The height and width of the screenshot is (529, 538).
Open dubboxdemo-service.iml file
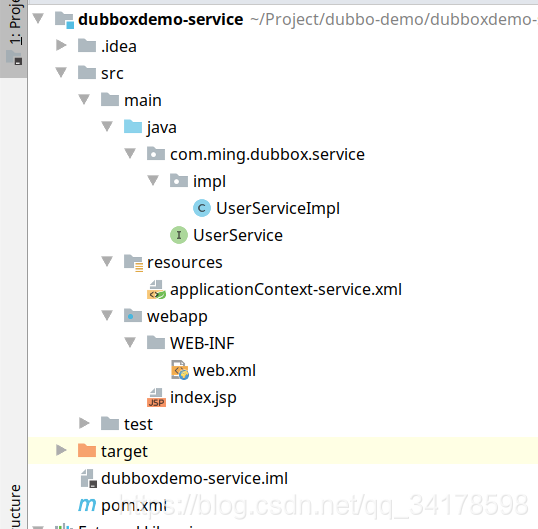click(195, 478)
